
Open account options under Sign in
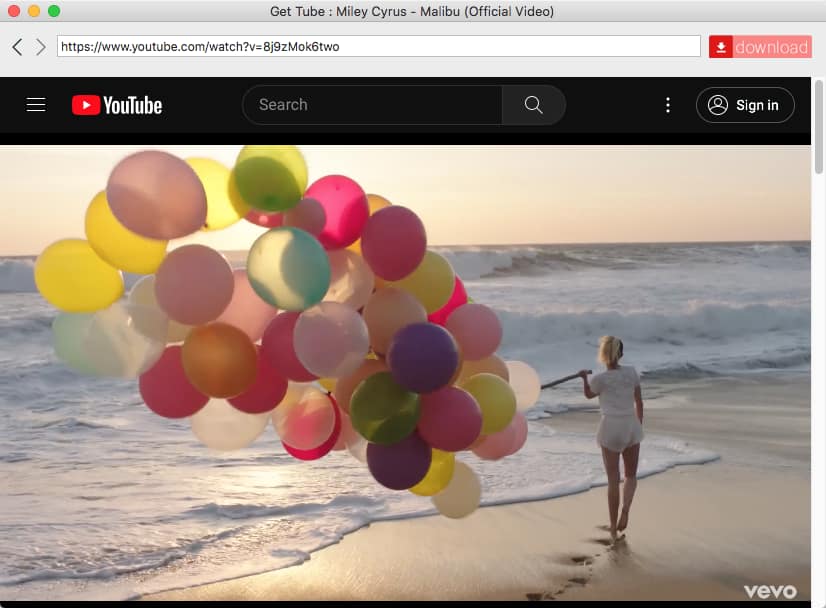(x=745, y=104)
